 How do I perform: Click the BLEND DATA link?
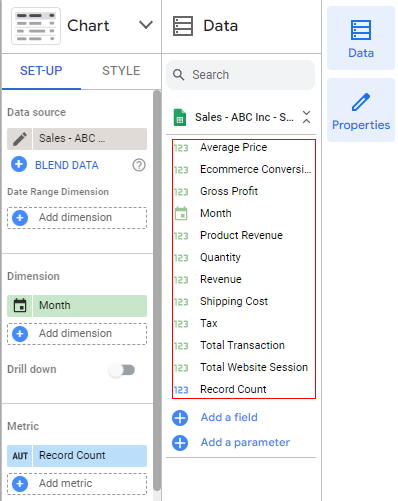tap(67, 165)
